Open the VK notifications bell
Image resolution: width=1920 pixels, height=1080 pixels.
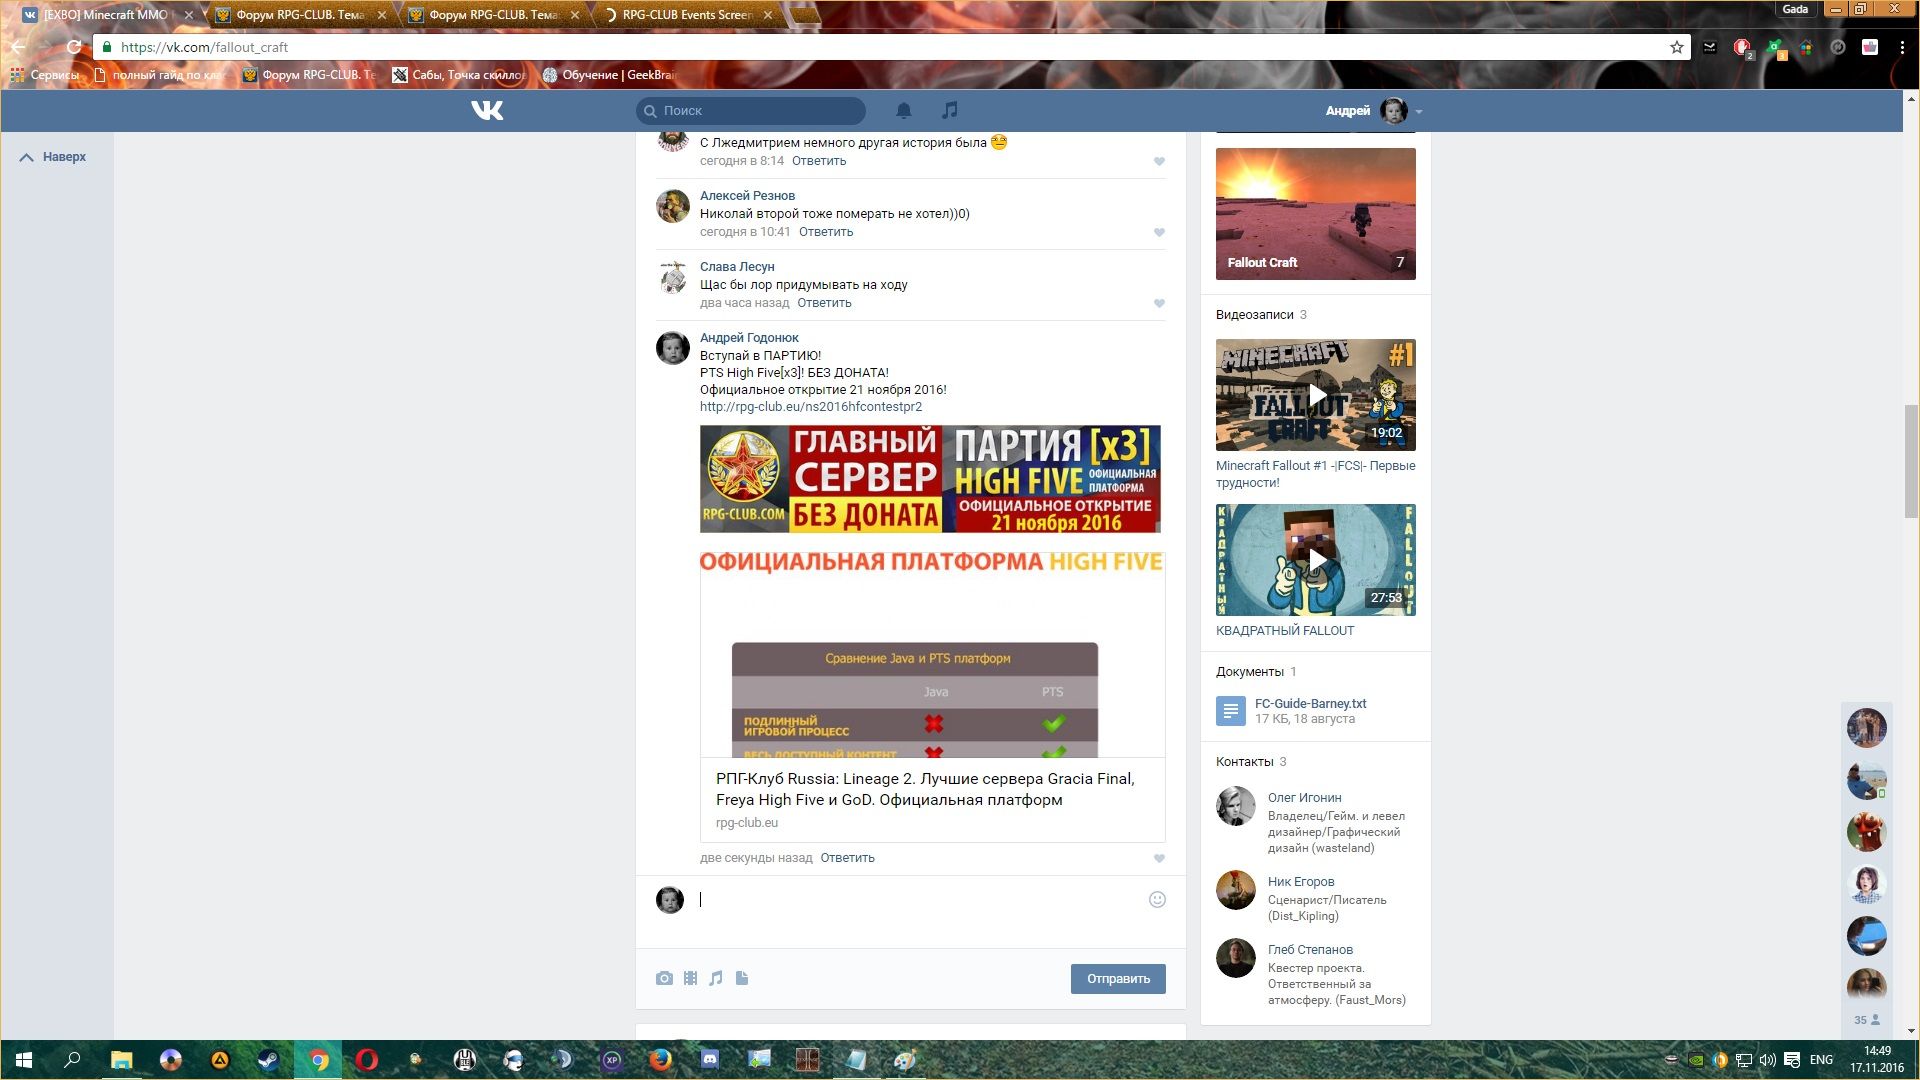click(903, 110)
